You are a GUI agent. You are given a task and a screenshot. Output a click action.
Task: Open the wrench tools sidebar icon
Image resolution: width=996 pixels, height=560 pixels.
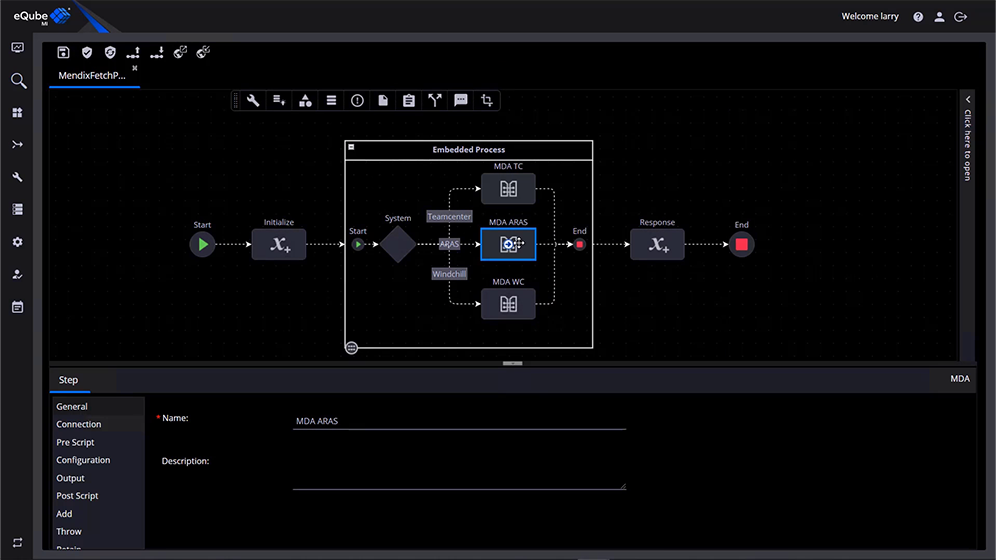(x=17, y=177)
